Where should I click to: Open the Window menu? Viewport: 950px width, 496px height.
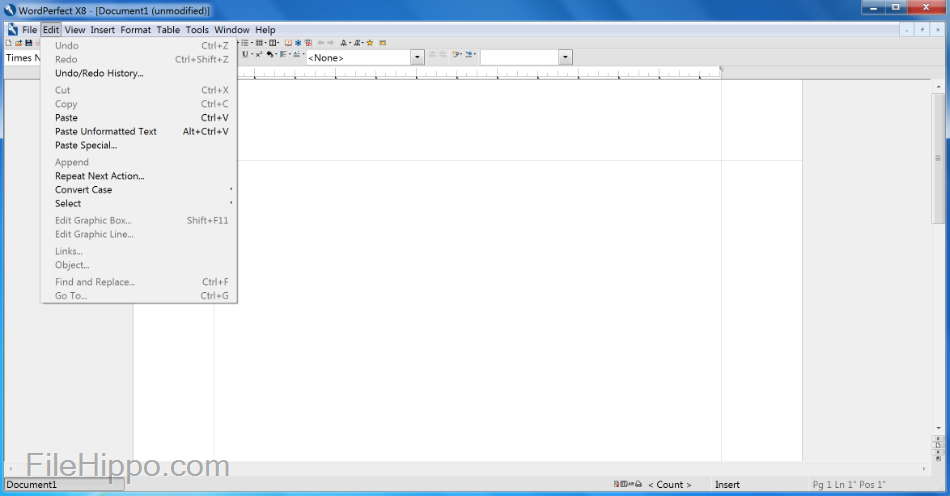231,29
